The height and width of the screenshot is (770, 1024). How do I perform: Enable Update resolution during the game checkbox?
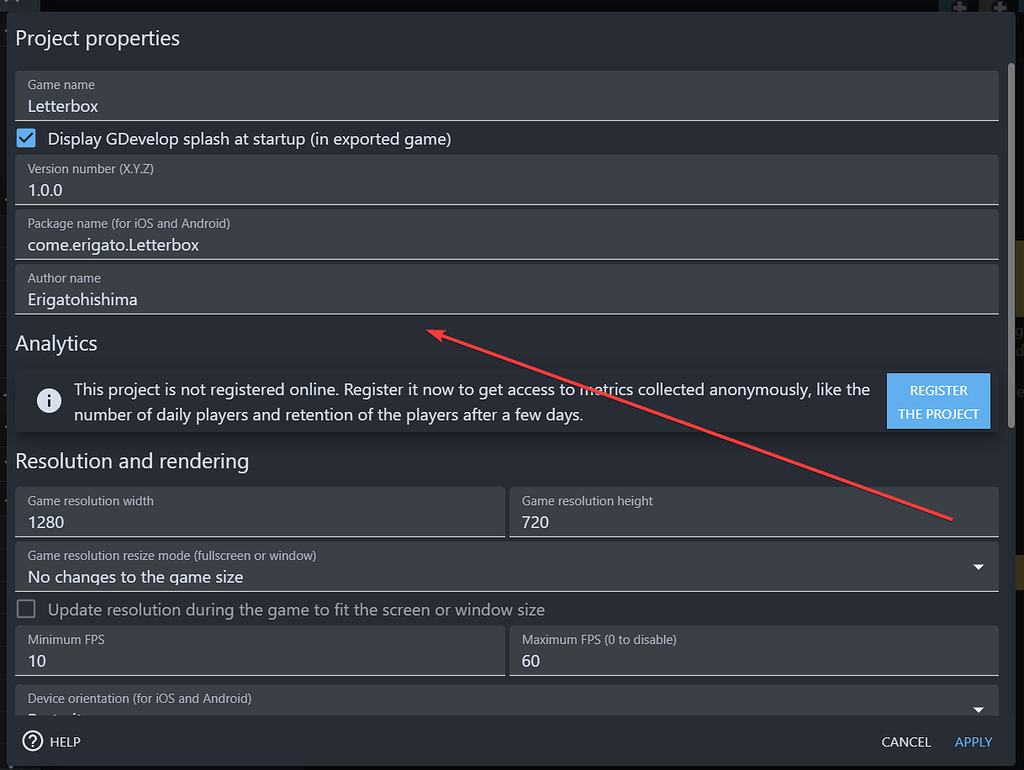click(x=24, y=609)
